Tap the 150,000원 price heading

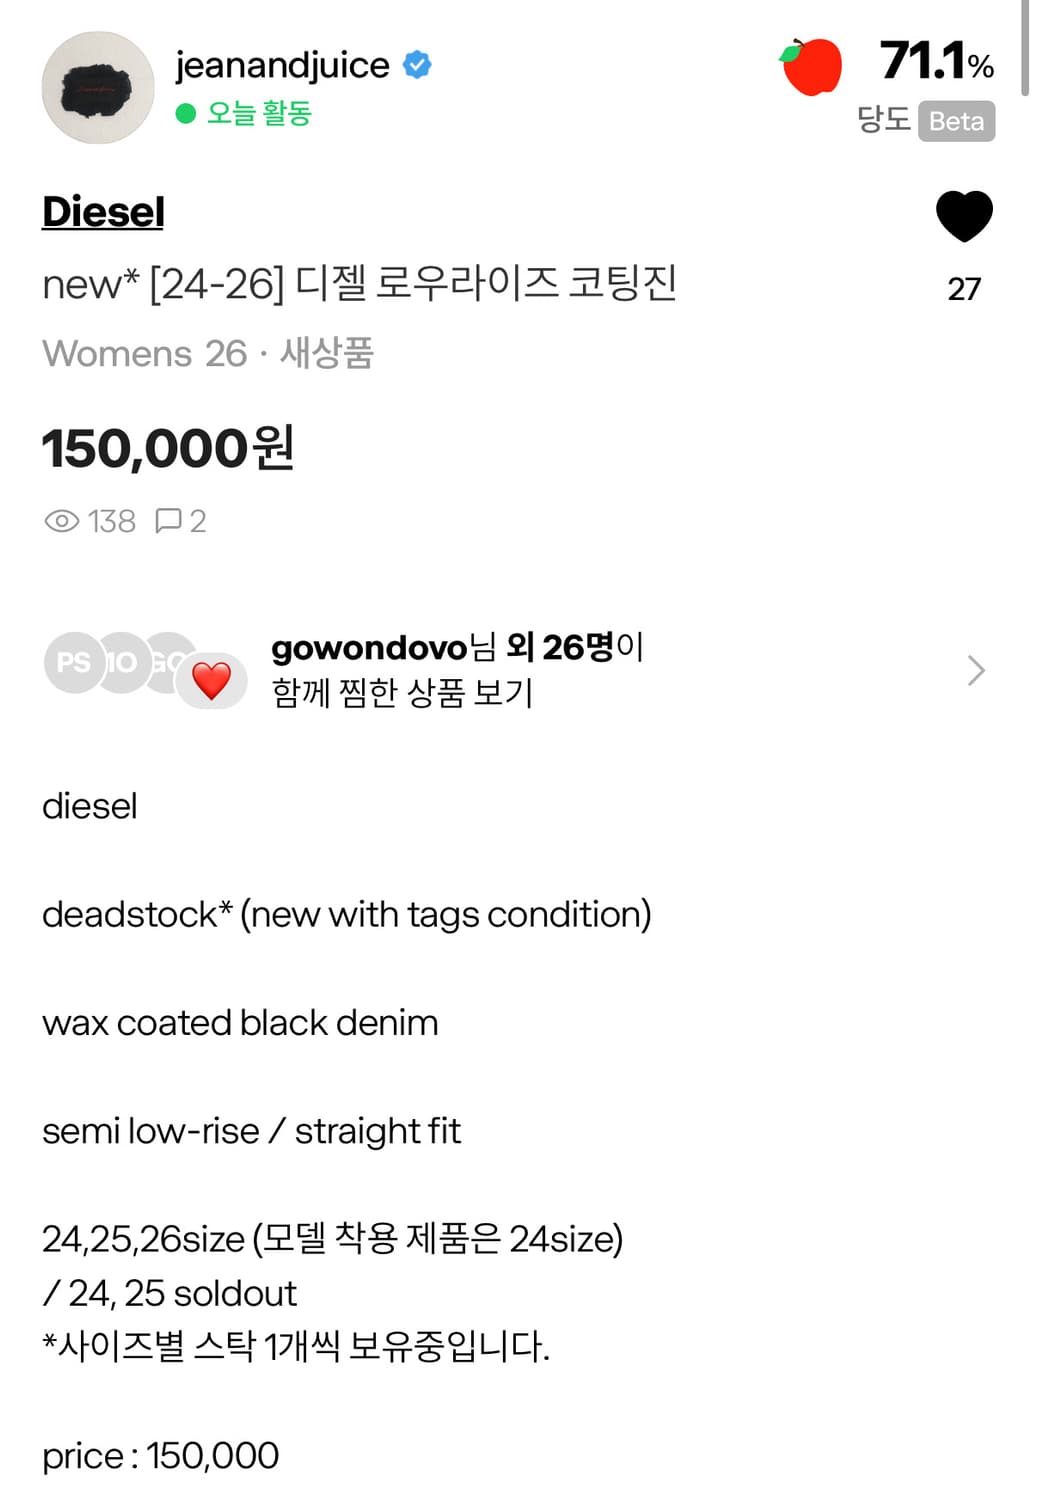pos(168,448)
